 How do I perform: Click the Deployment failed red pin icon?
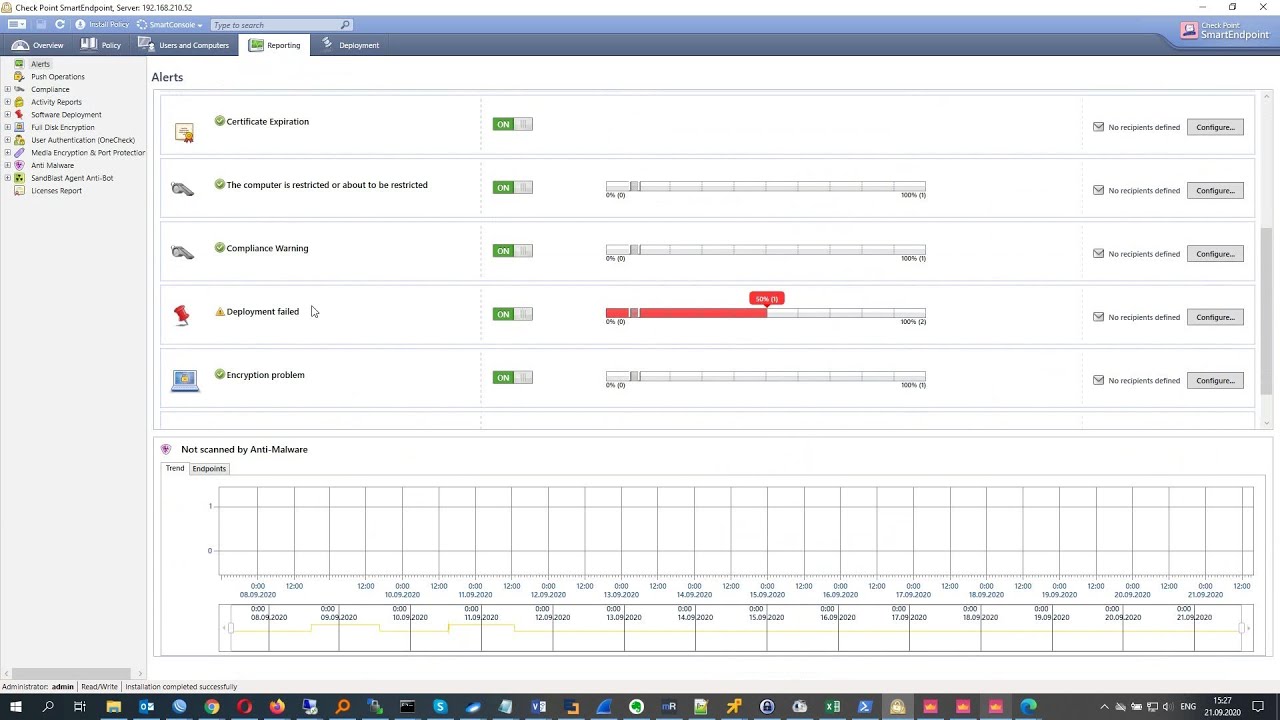coord(181,315)
